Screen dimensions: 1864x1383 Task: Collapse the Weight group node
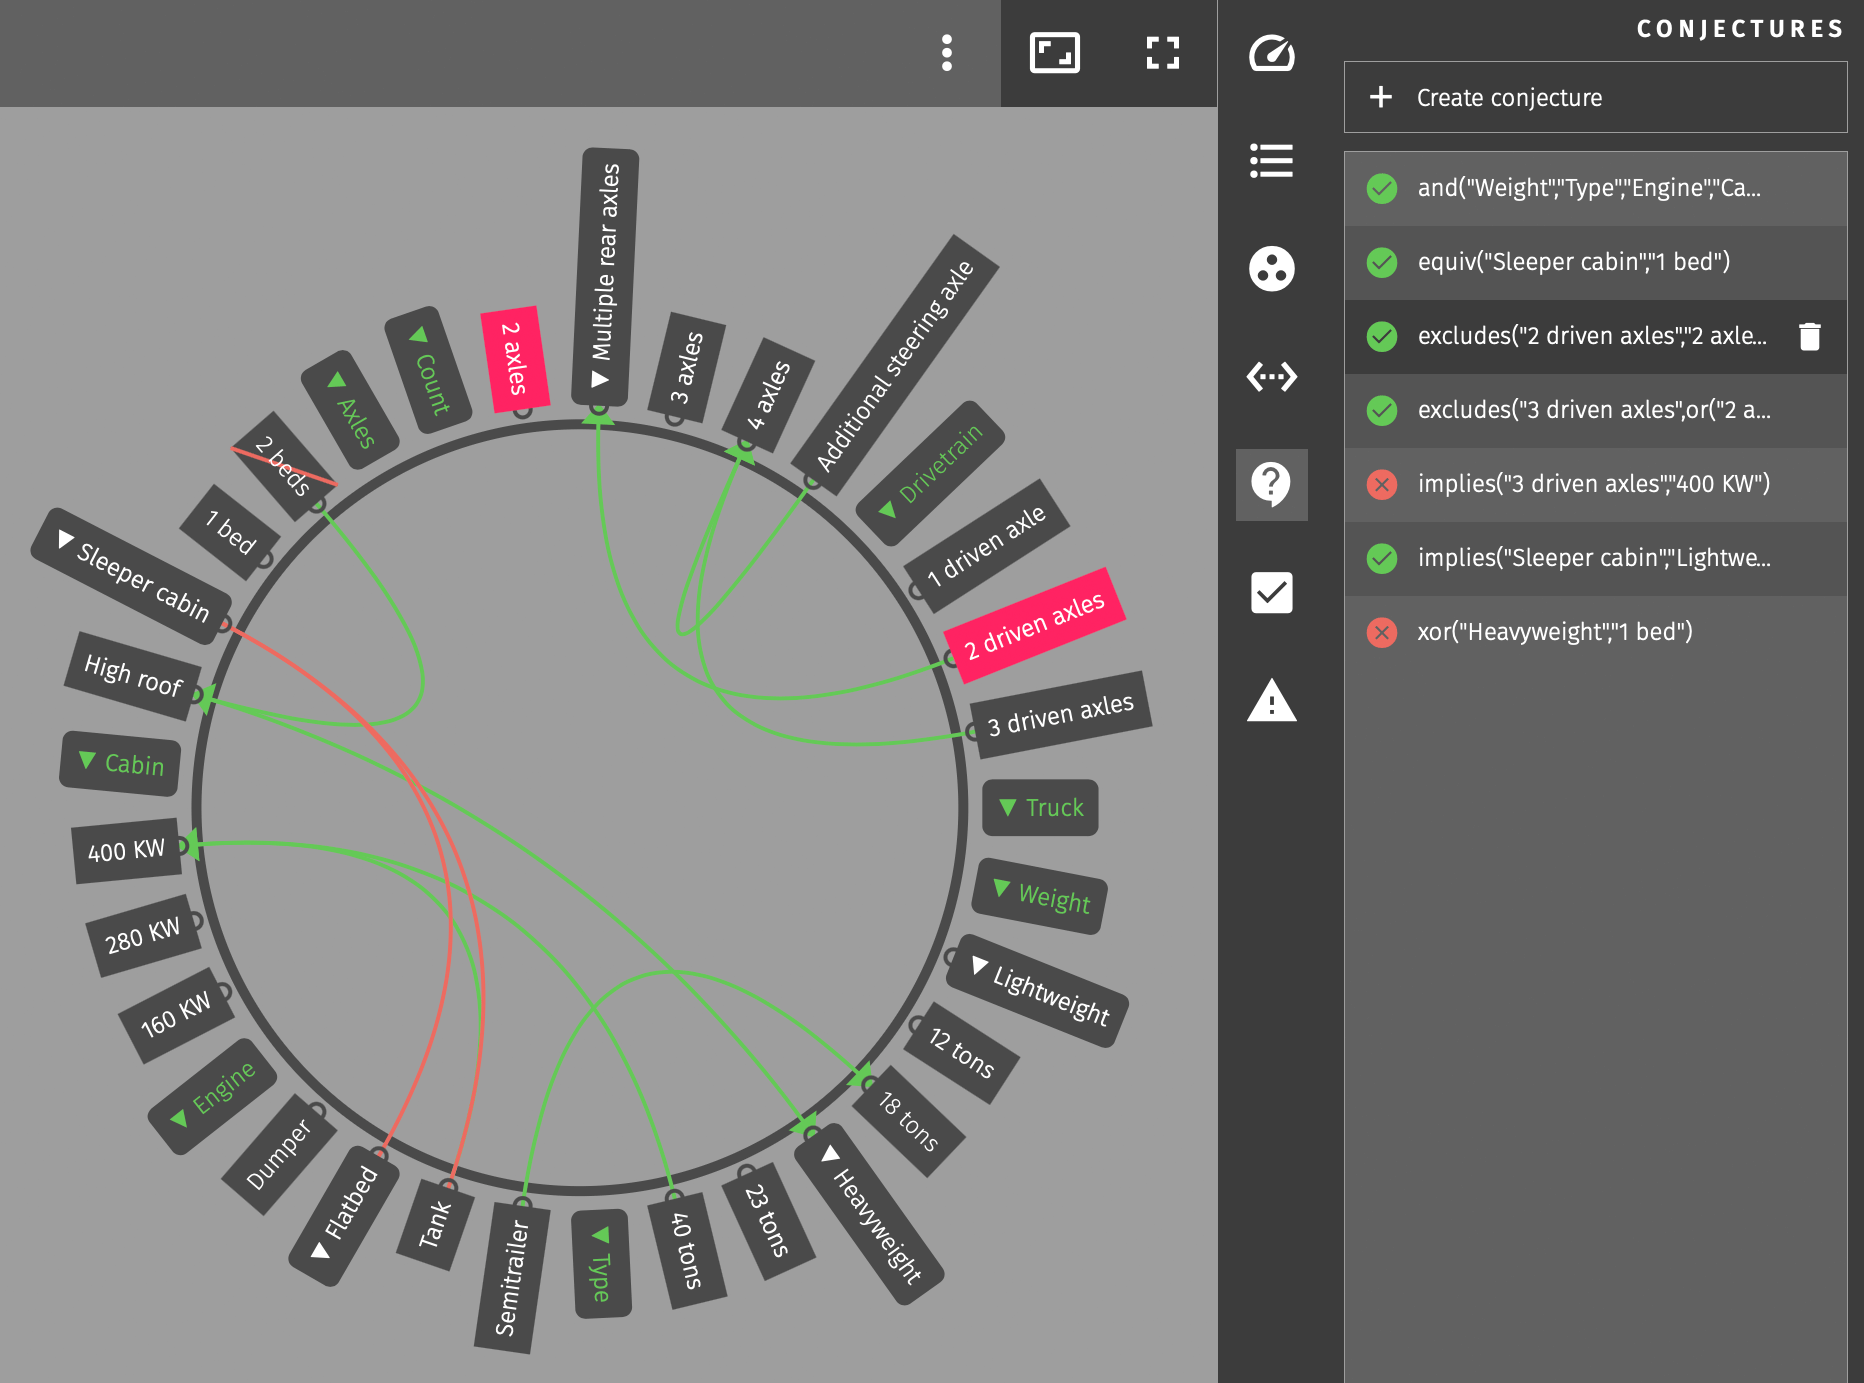(x=1040, y=896)
